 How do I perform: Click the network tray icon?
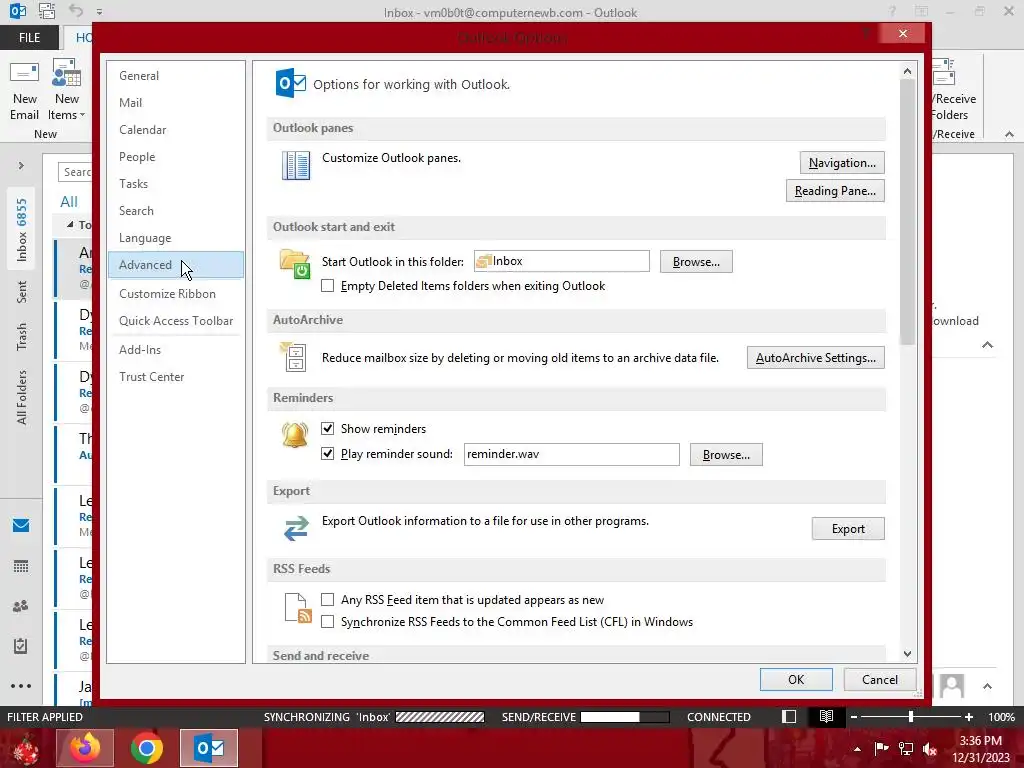click(x=906, y=749)
